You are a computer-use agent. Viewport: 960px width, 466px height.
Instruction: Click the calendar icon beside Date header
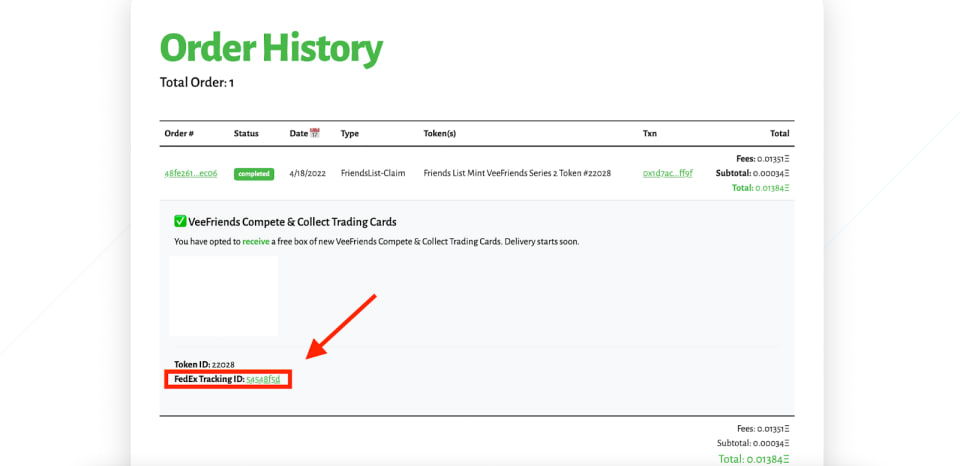315,133
